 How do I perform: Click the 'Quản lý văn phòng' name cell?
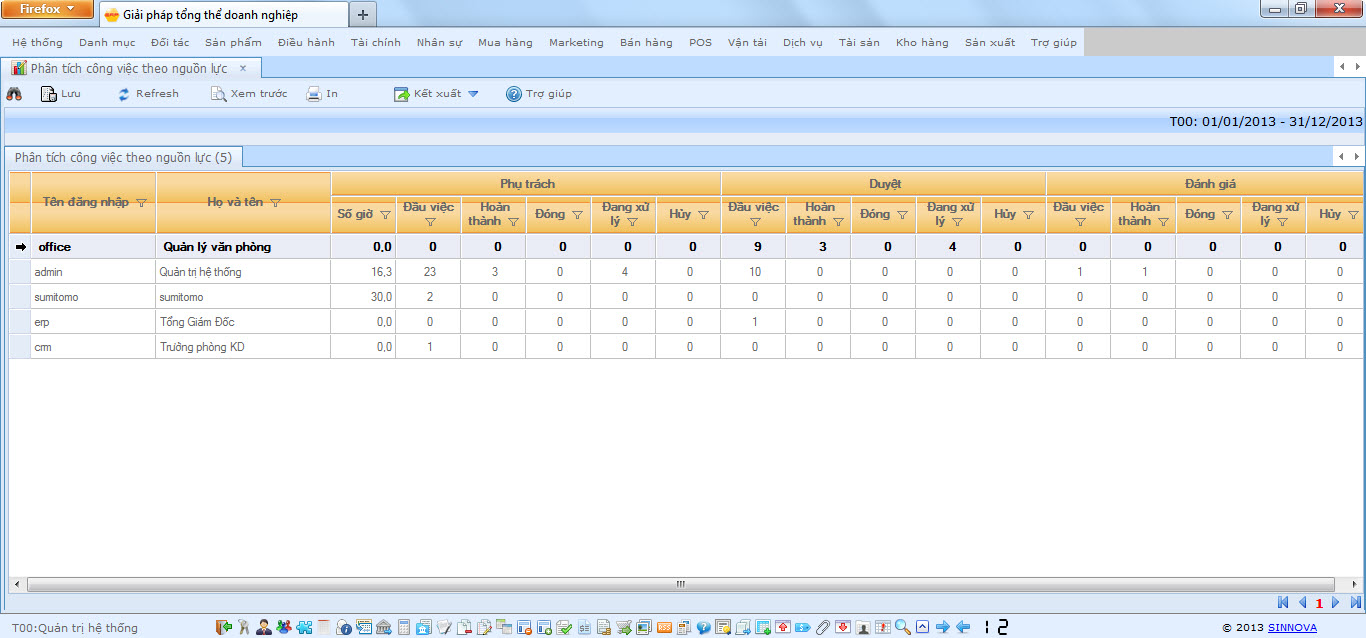click(x=244, y=247)
